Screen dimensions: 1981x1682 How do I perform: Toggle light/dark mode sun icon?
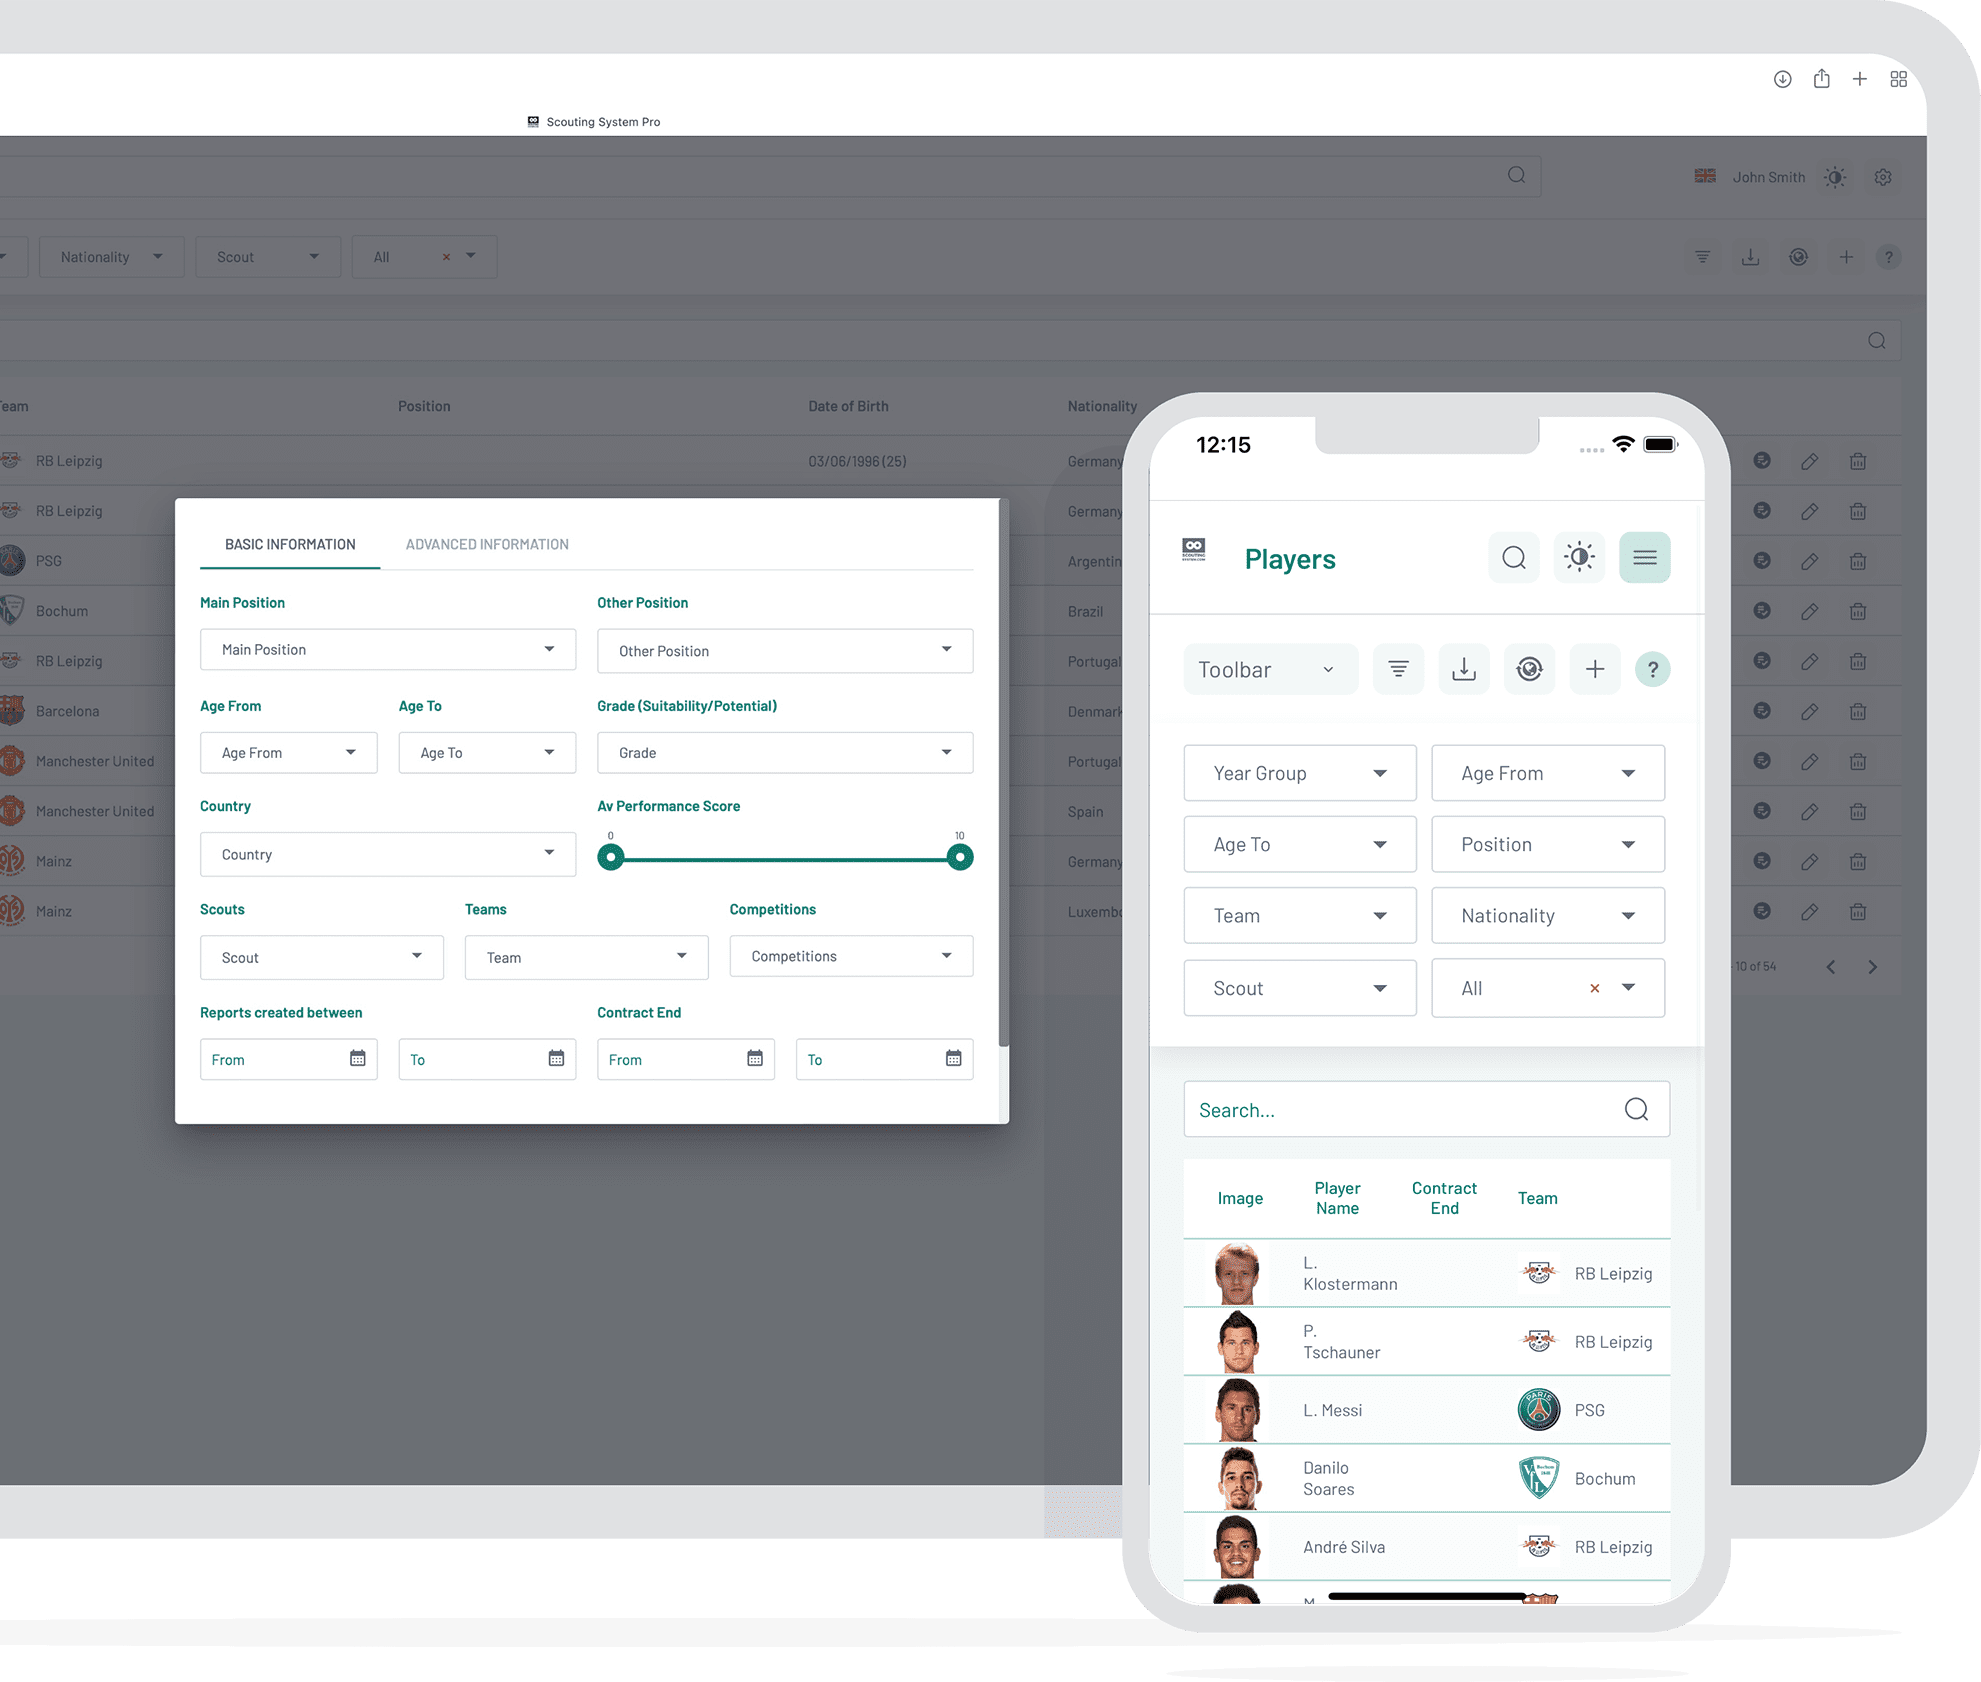(1577, 557)
